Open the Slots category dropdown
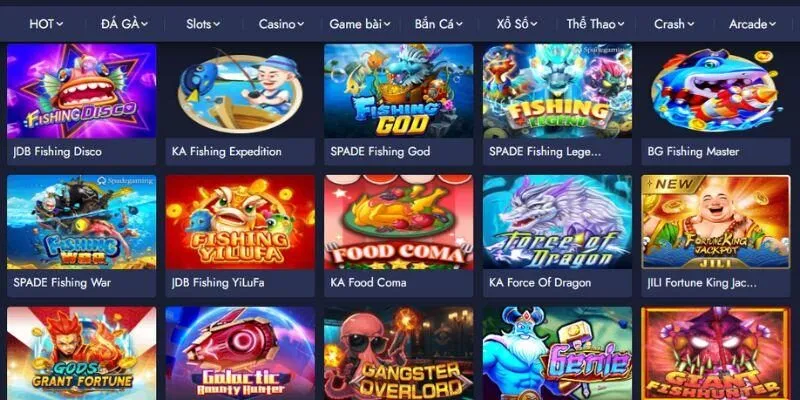800x400 pixels. coord(203,24)
